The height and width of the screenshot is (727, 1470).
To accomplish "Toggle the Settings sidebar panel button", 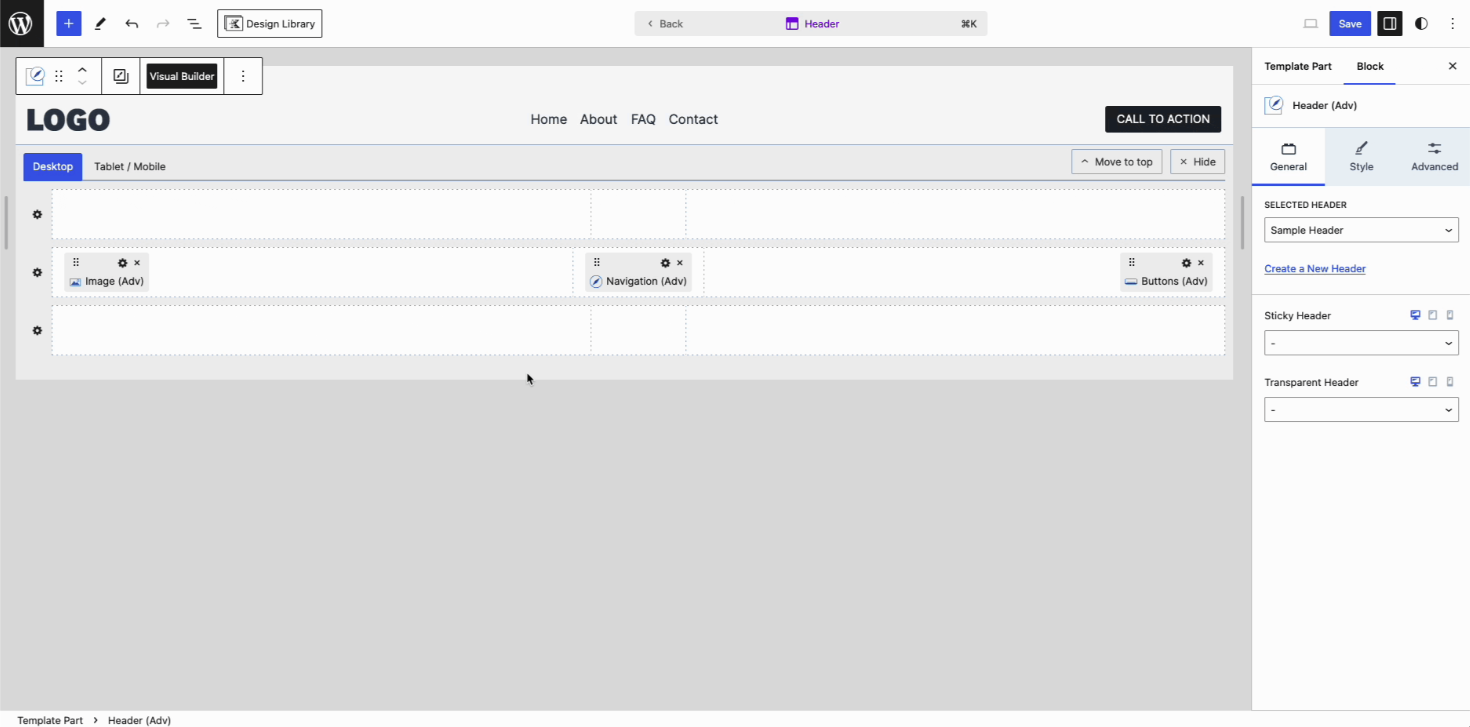I will (1388, 23).
